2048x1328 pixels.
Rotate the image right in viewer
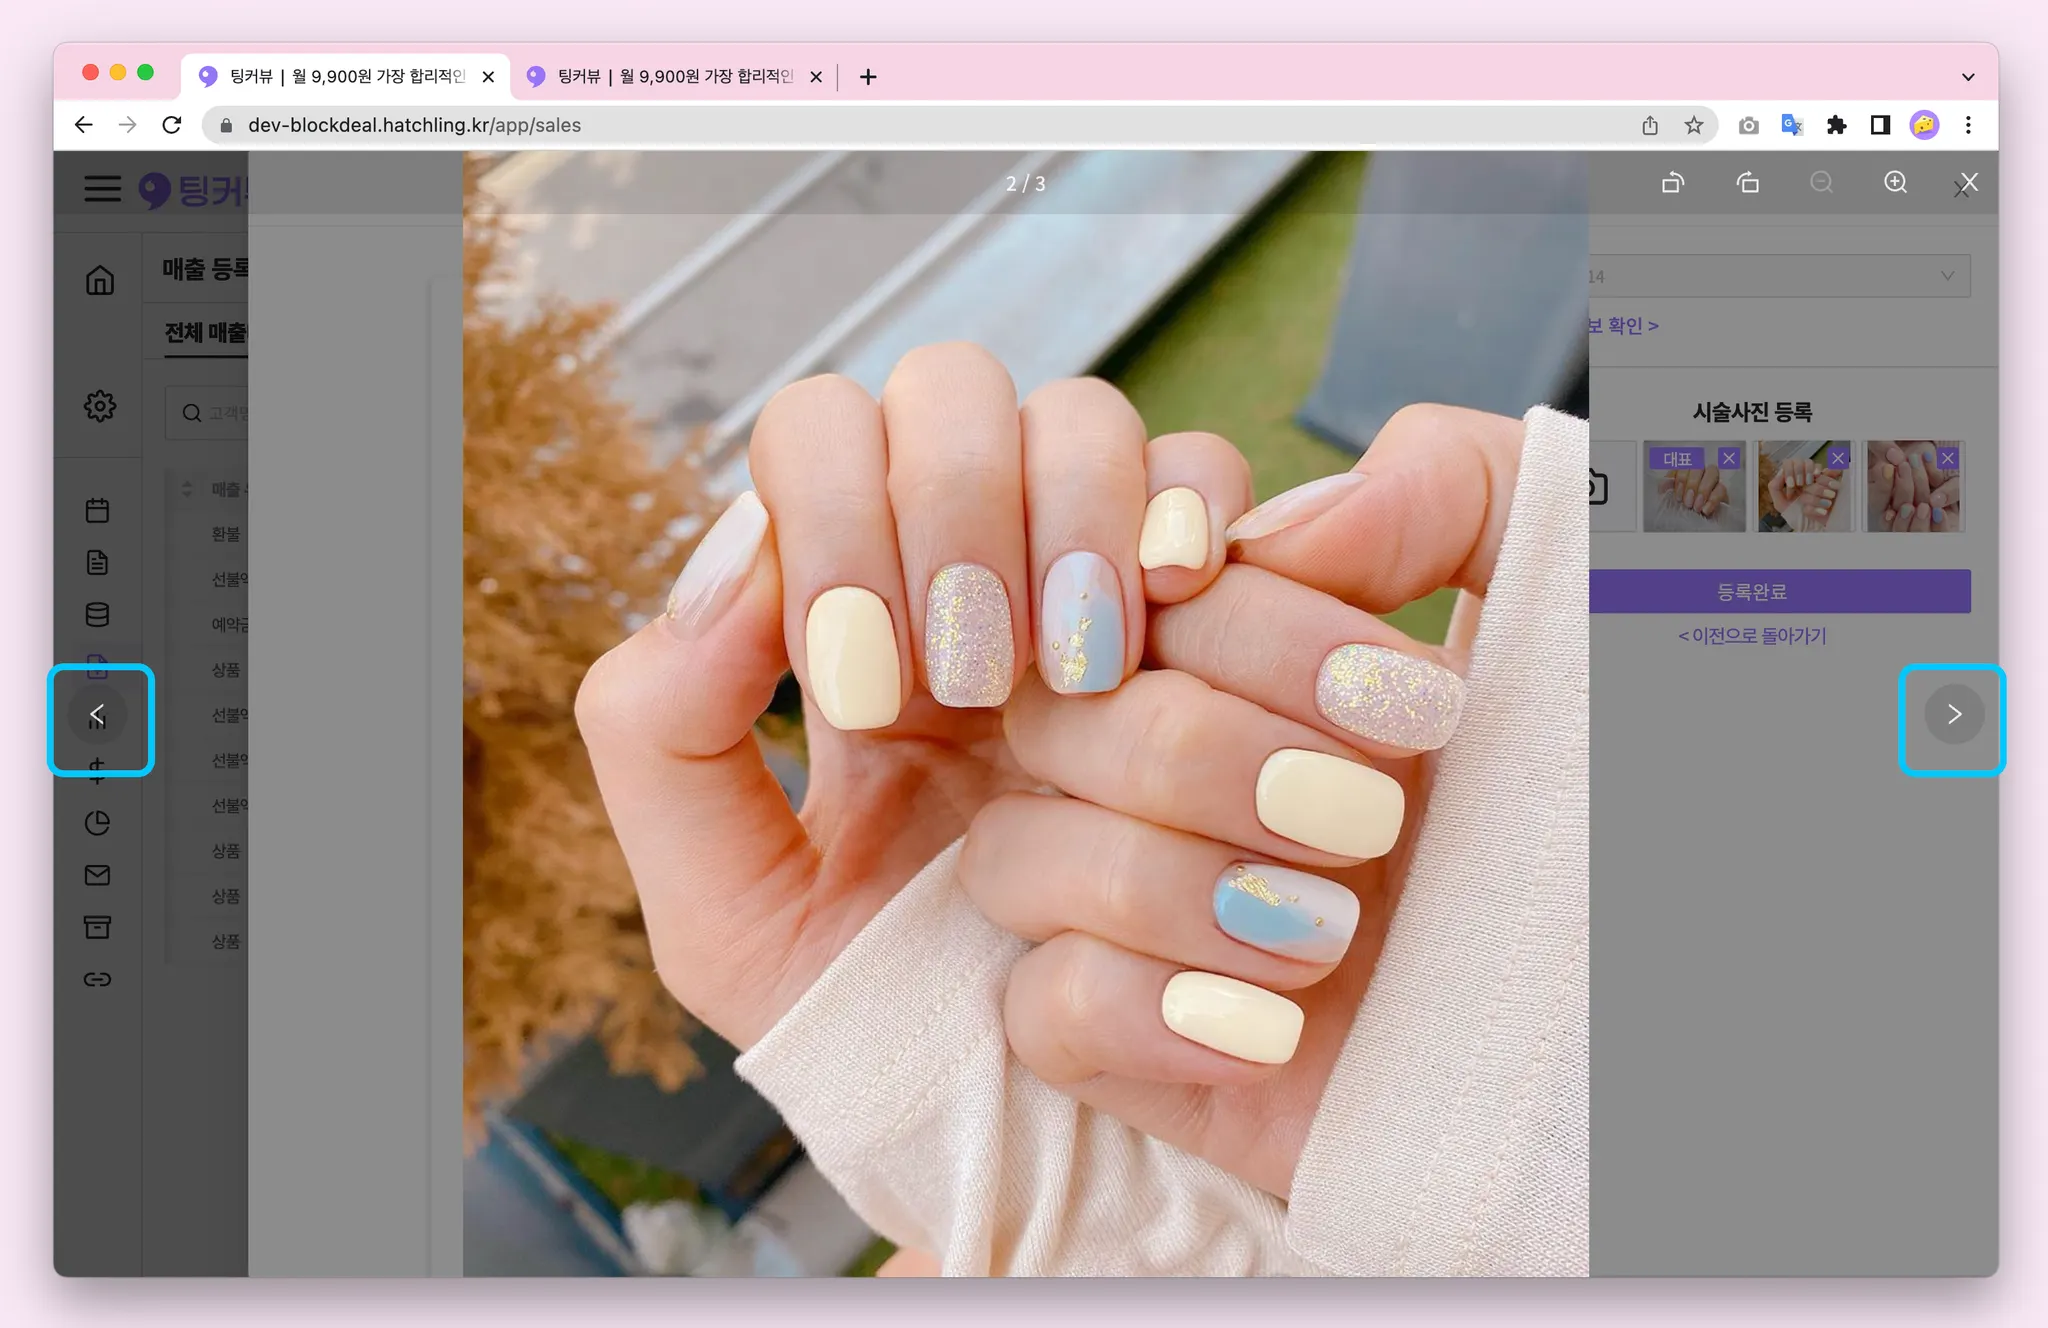[1747, 183]
